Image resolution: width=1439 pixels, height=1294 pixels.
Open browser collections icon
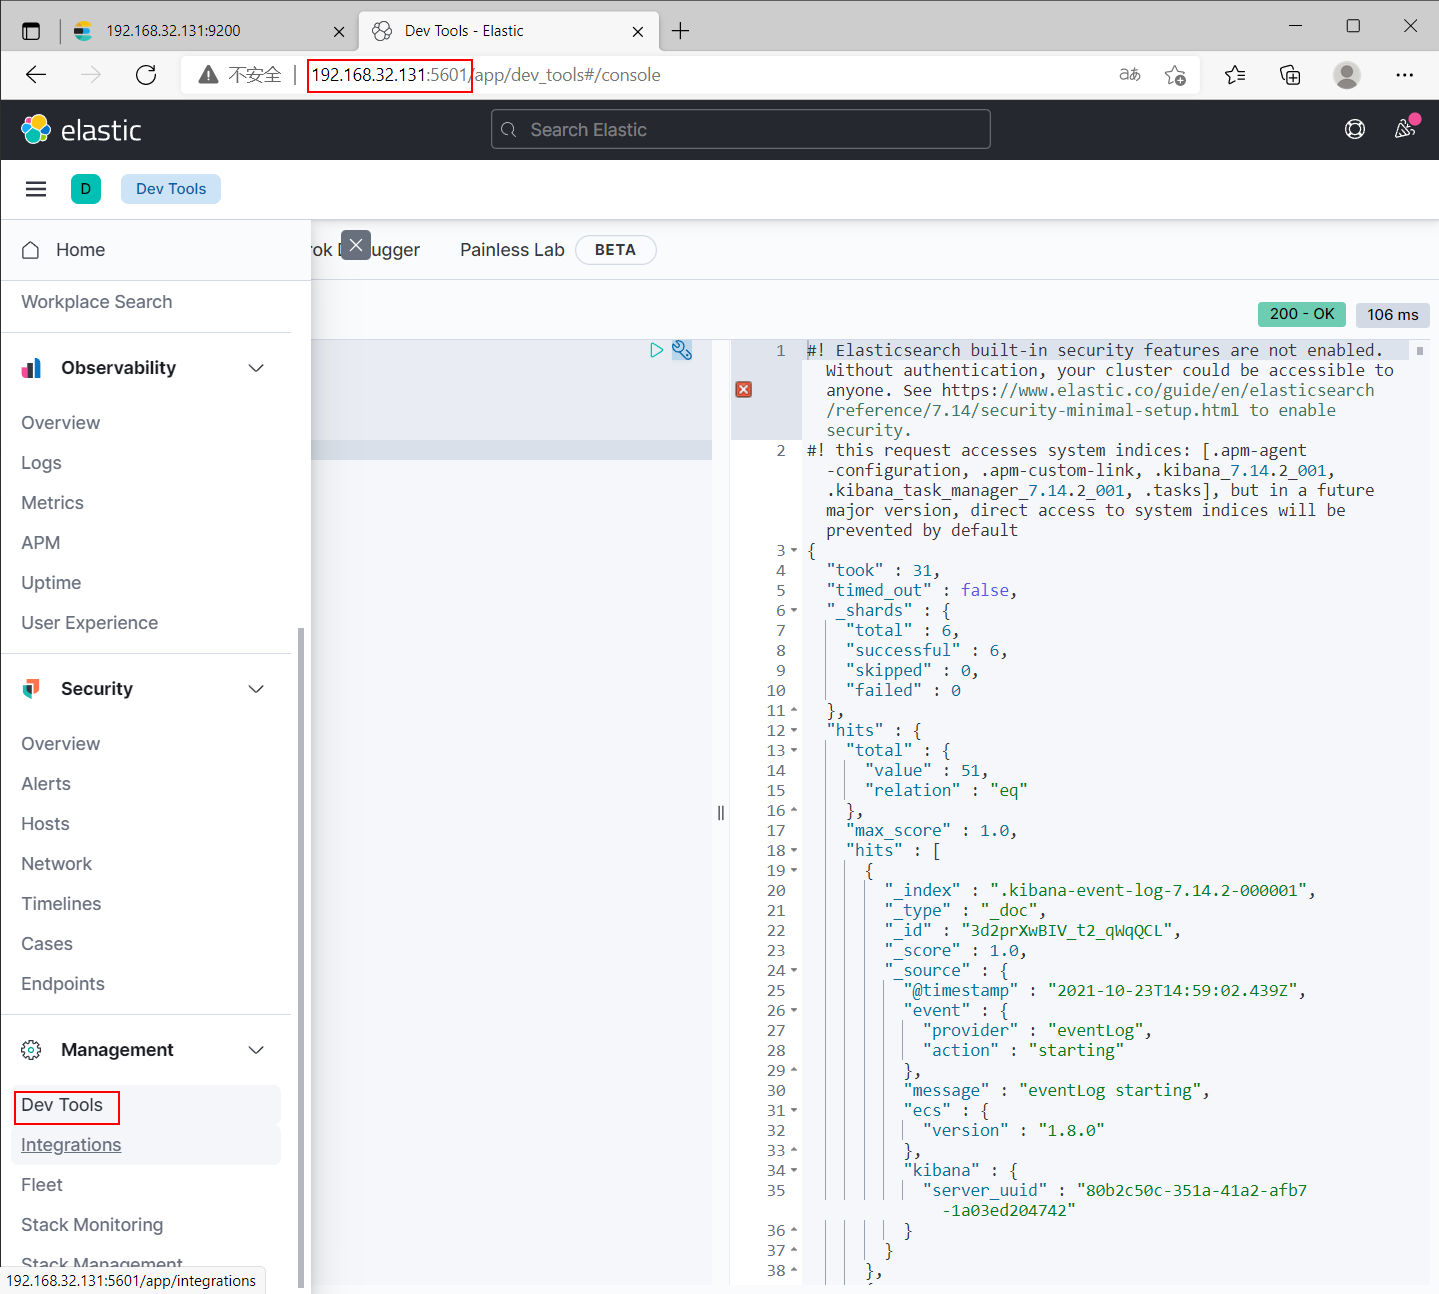(1290, 75)
